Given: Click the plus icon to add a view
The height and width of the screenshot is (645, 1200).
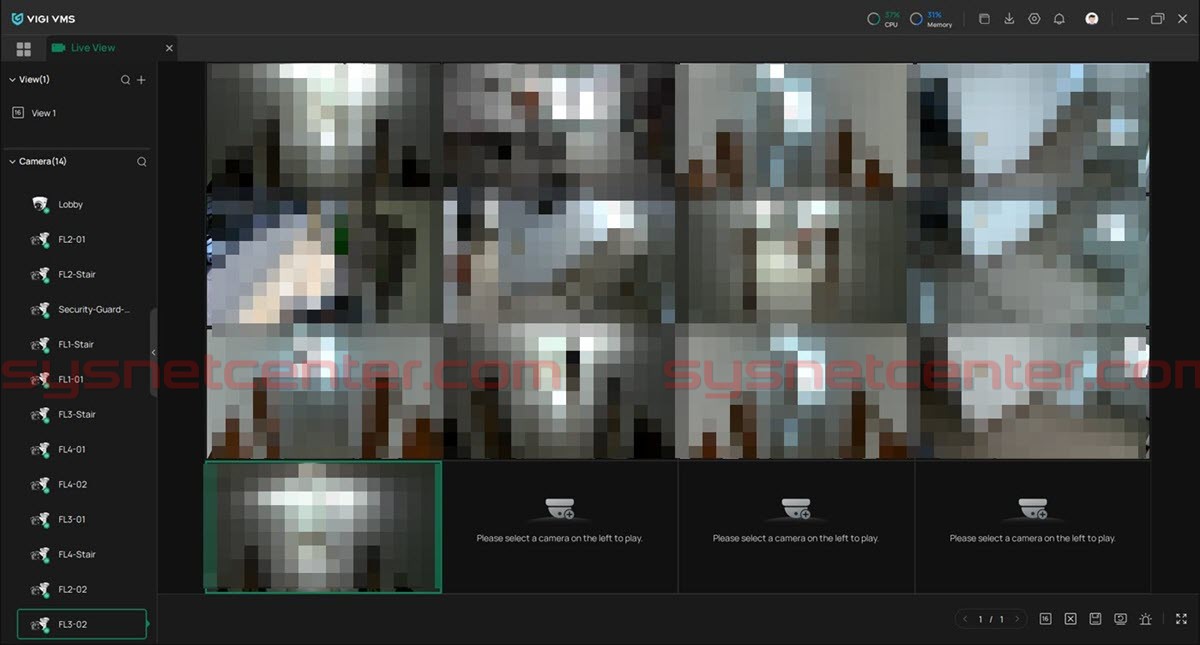Looking at the screenshot, I should [141, 80].
